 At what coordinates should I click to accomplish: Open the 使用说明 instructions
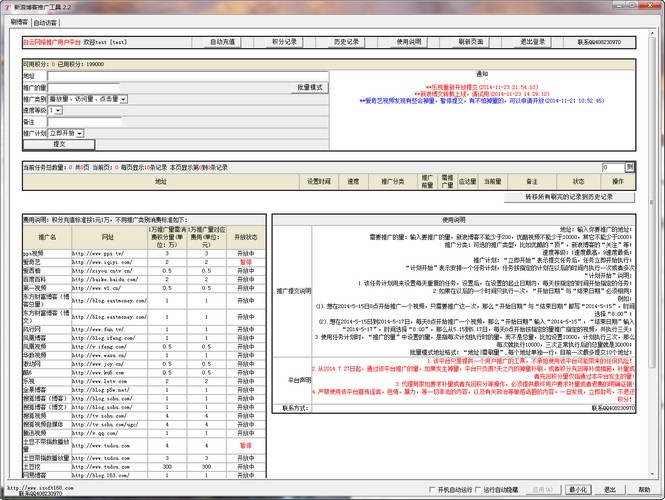click(409, 43)
